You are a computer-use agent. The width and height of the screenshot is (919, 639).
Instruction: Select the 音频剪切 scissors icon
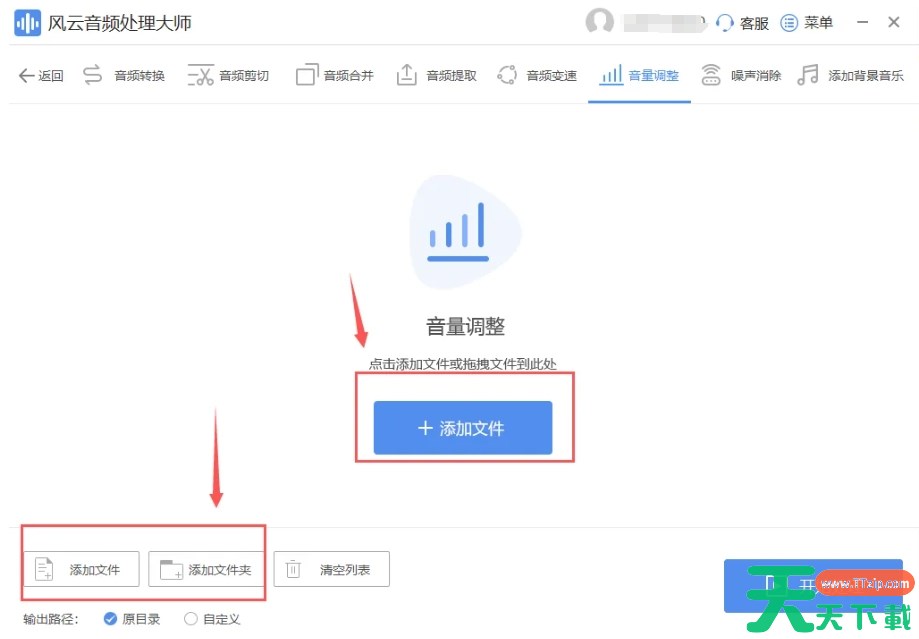(x=200, y=76)
